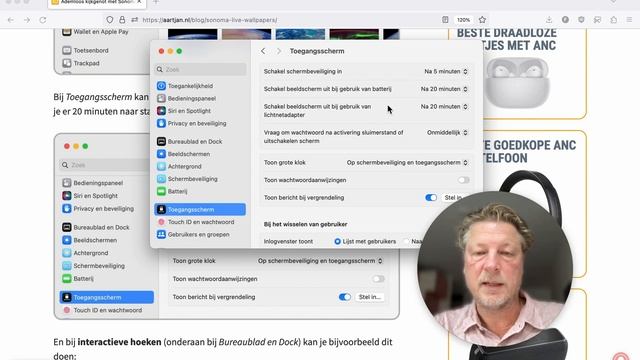Open Schakel schermbeveiliging in dropdown Na 5 minuten

[x=446, y=71]
